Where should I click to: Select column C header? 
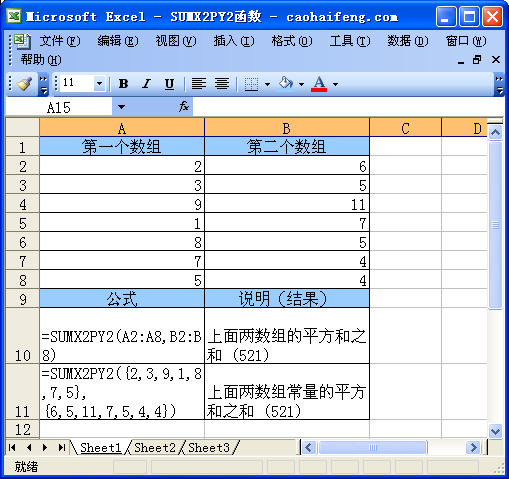pos(405,128)
